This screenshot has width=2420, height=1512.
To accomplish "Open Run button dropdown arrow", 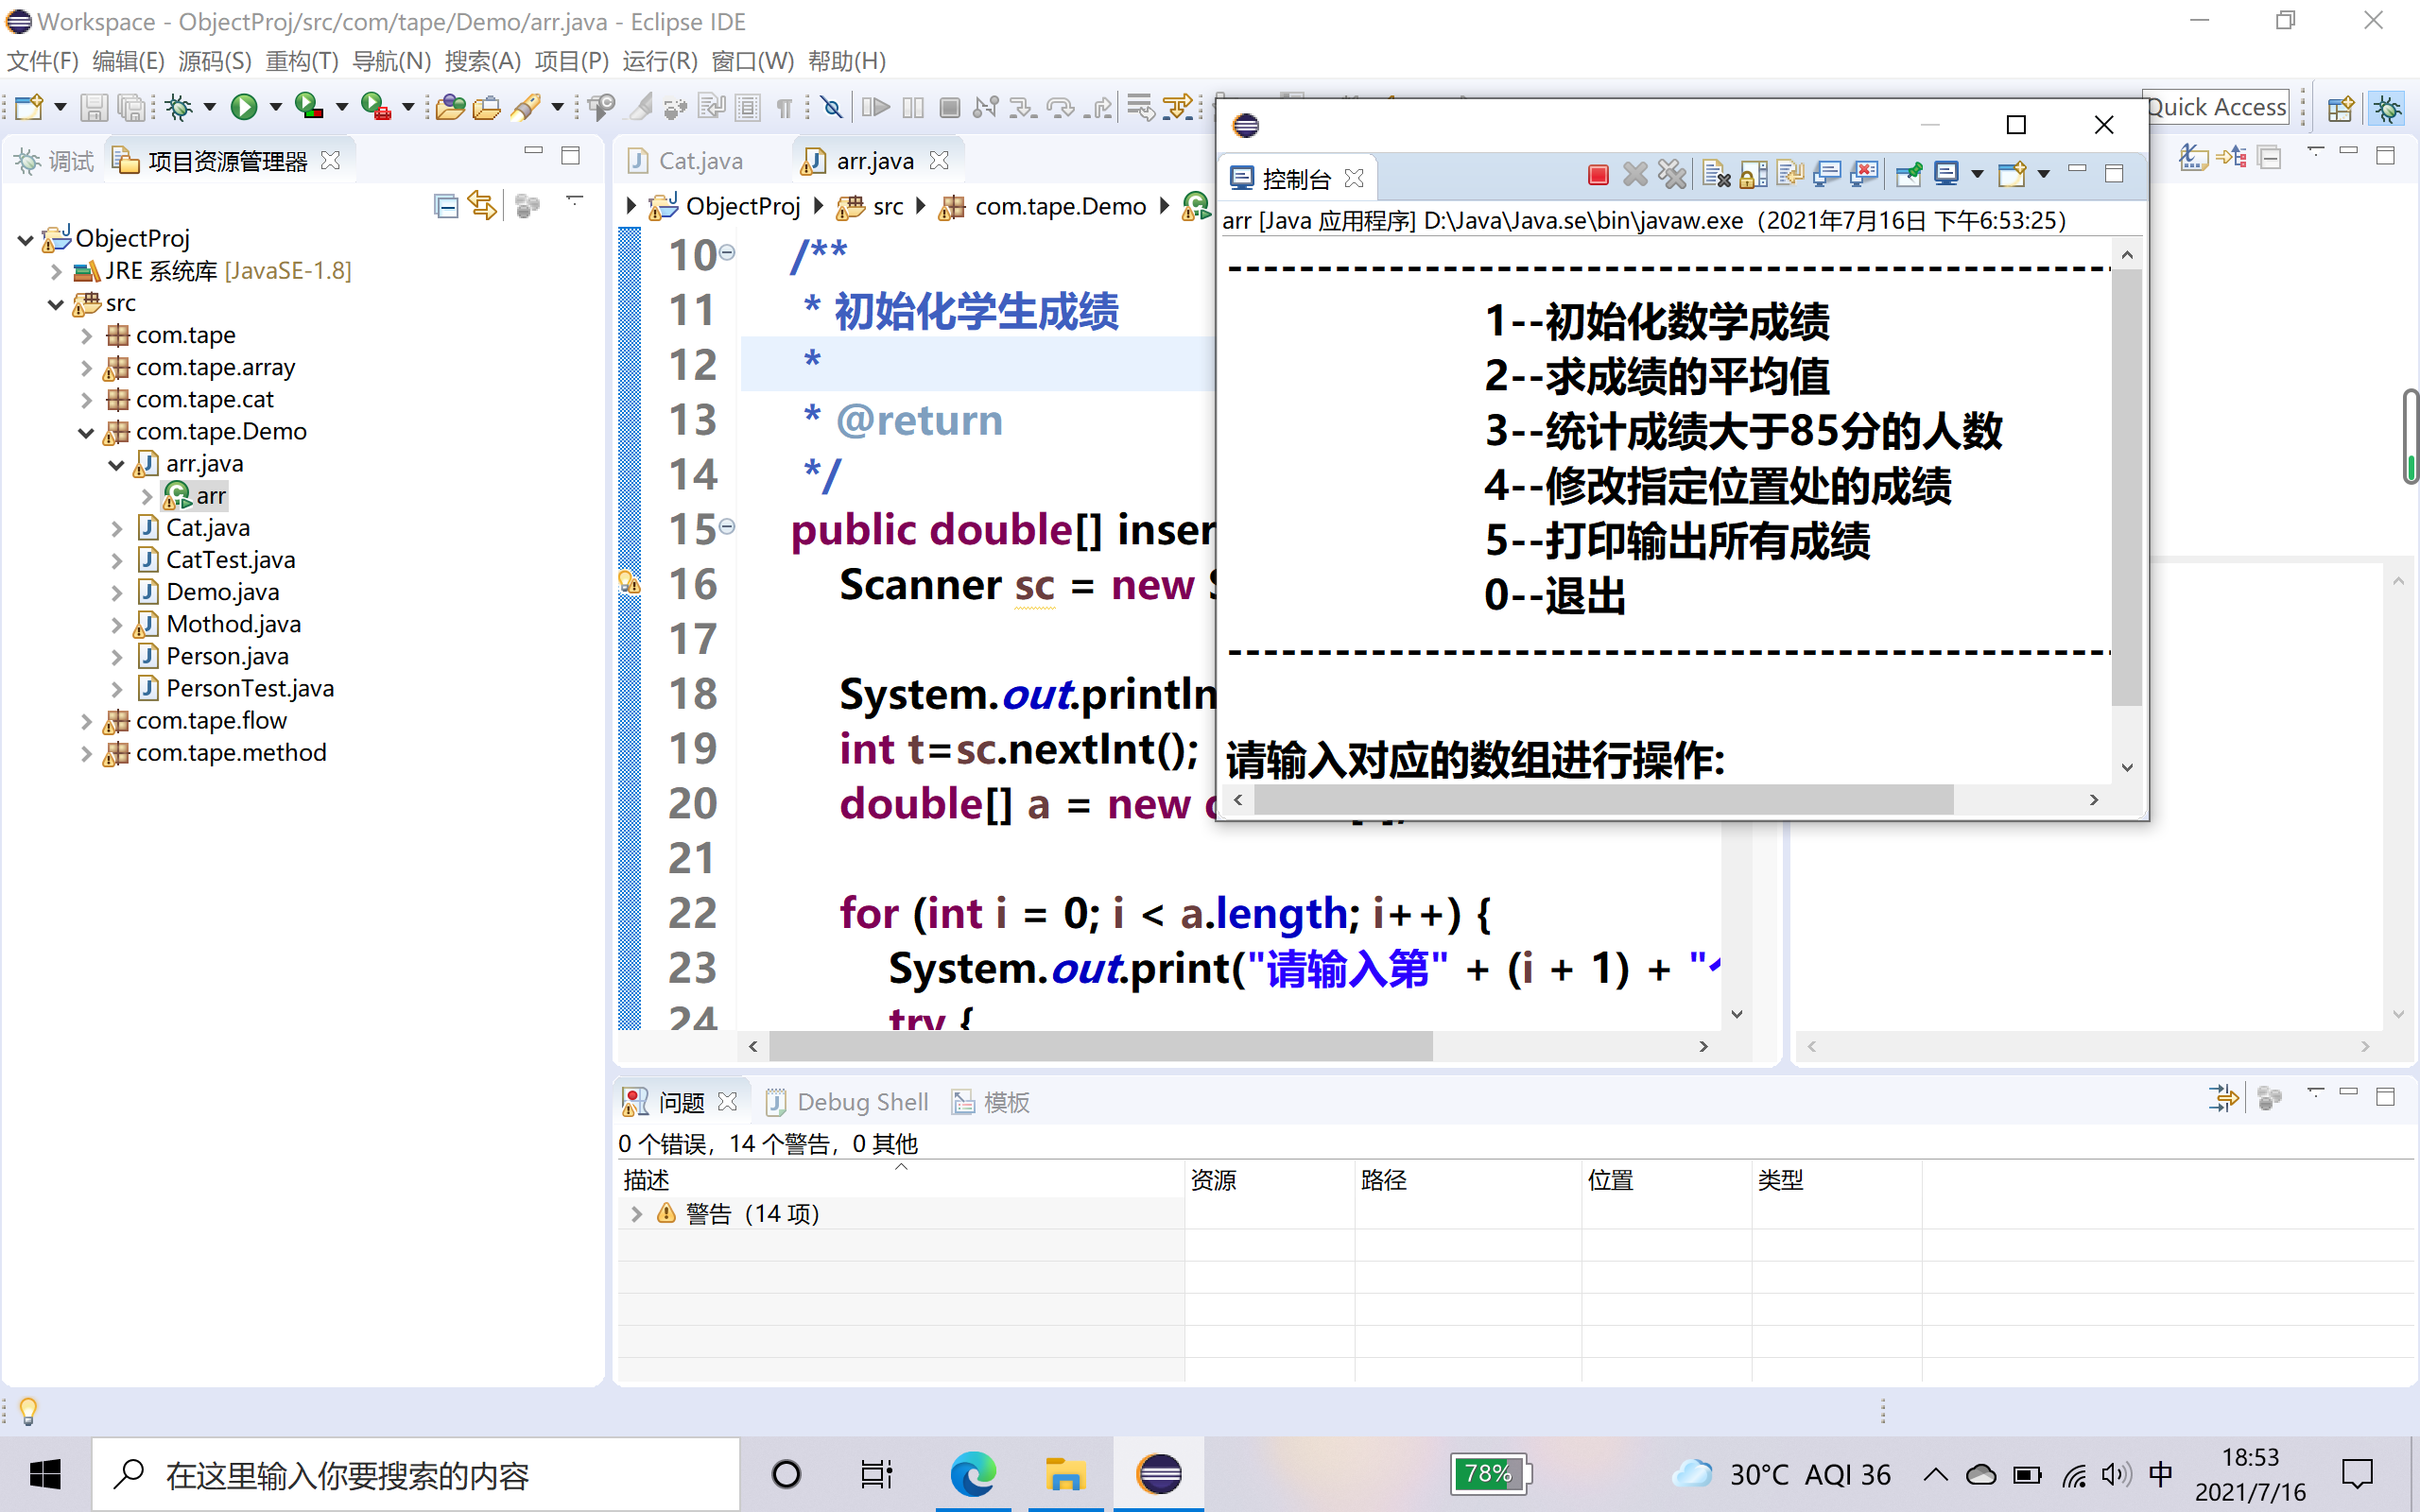I will tap(275, 106).
